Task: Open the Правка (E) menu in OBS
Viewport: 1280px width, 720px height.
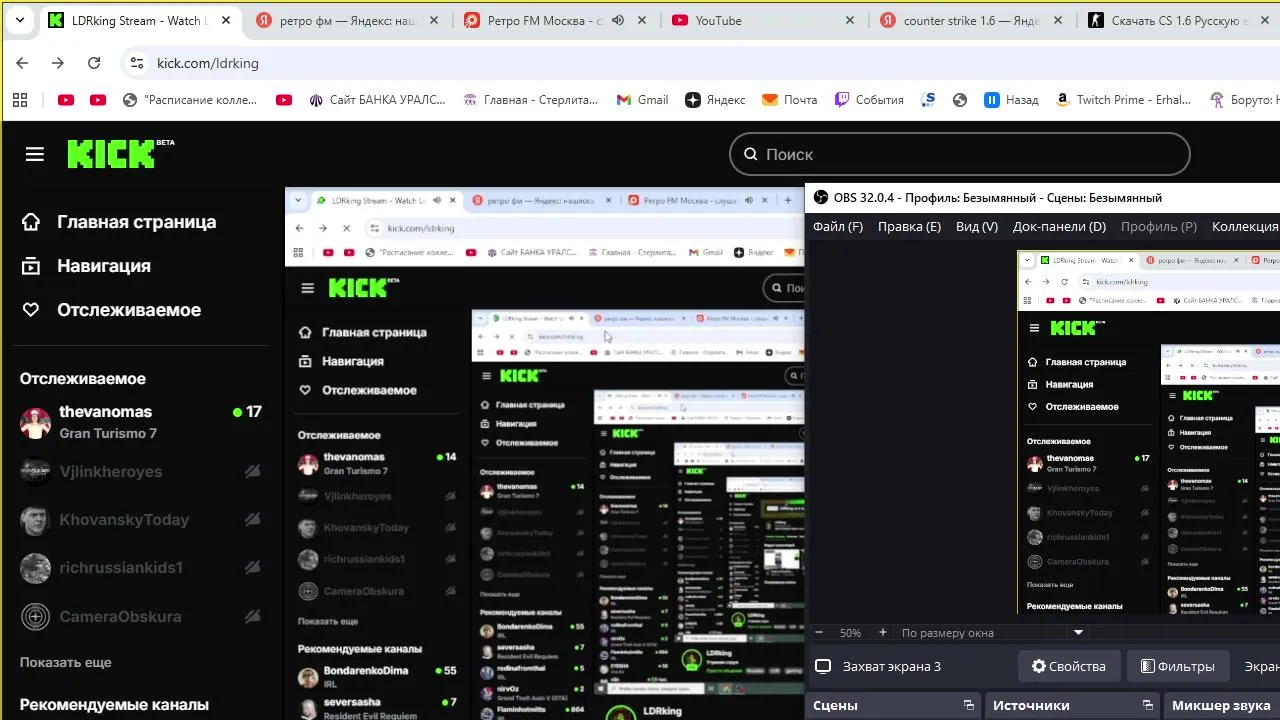Action: tap(909, 227)
